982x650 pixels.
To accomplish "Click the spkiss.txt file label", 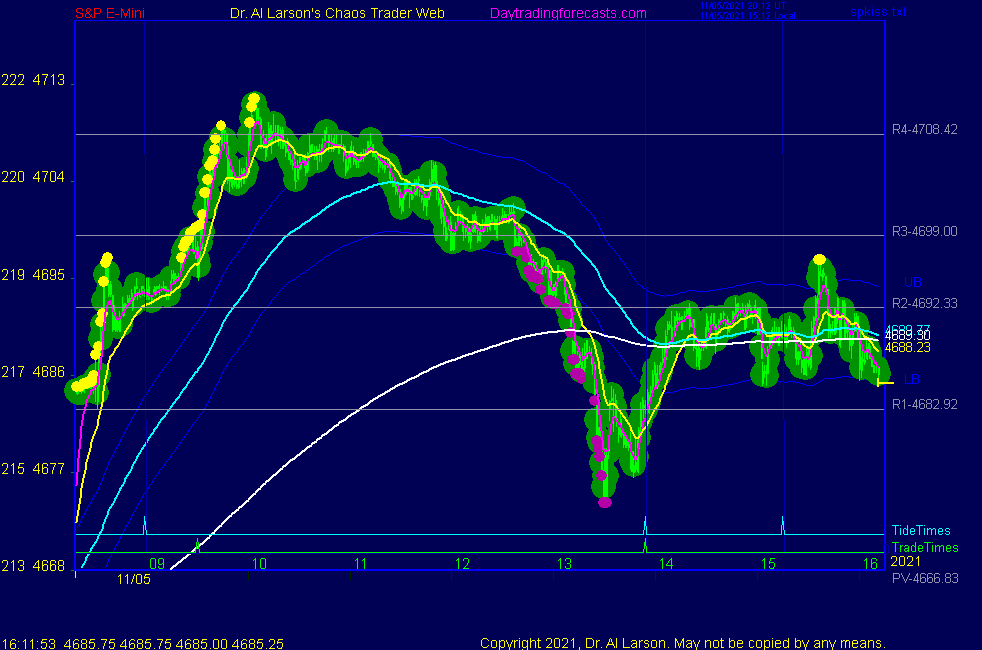I will (x=878, y=11).
